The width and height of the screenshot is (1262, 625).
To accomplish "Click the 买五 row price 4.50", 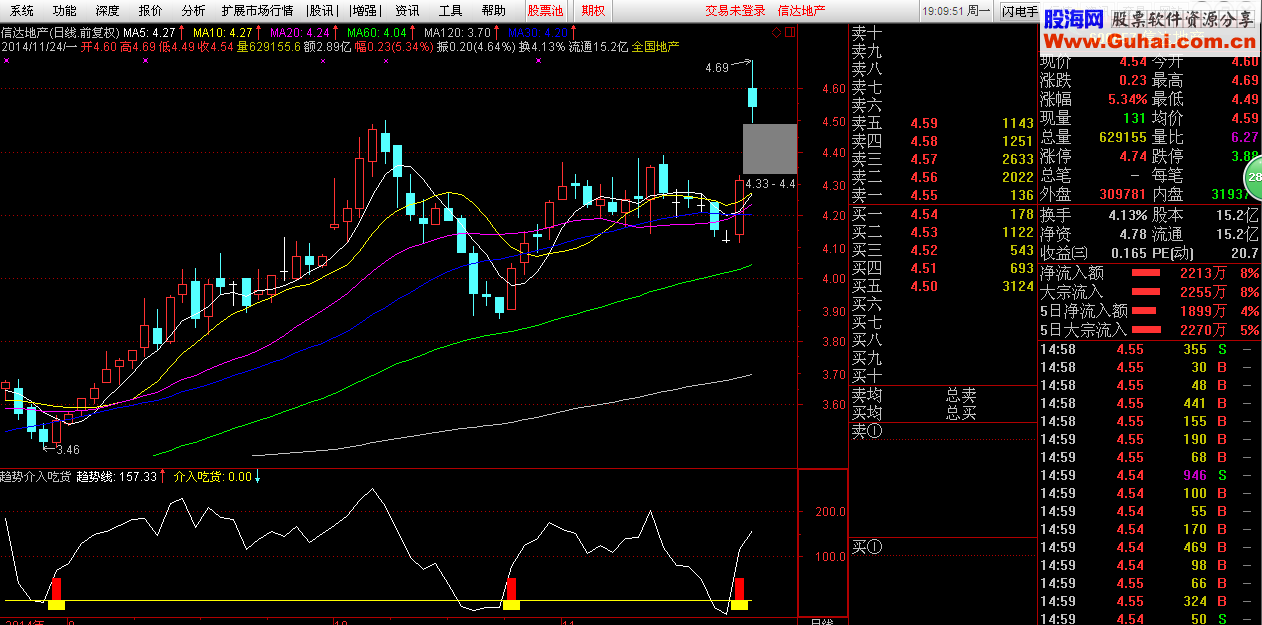I will click(924, 286).
